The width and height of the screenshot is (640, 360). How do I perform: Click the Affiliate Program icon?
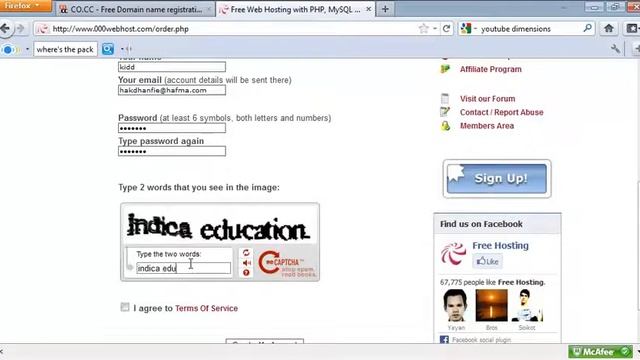point(445,69)
